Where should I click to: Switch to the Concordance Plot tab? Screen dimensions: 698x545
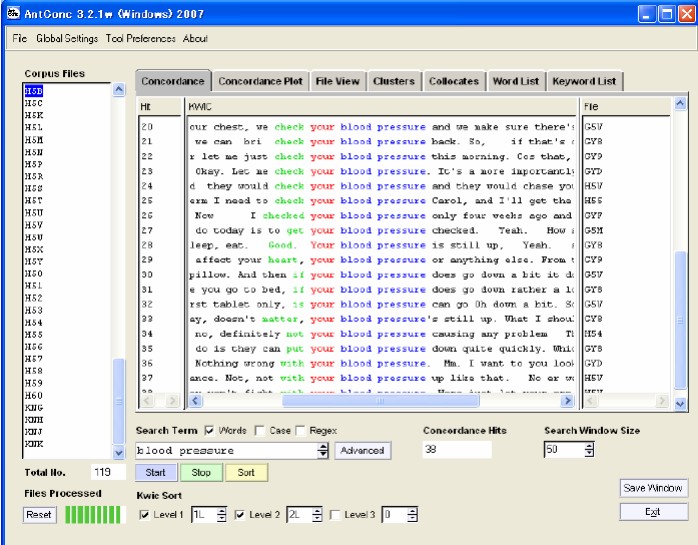point(259,81)
